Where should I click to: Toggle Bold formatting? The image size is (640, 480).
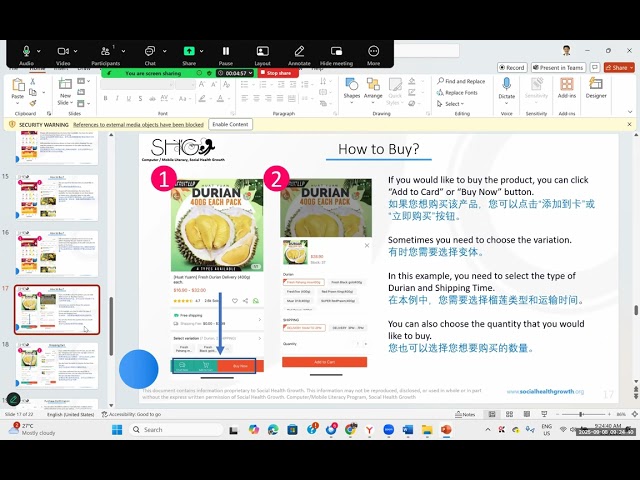[x=105, y=98]
